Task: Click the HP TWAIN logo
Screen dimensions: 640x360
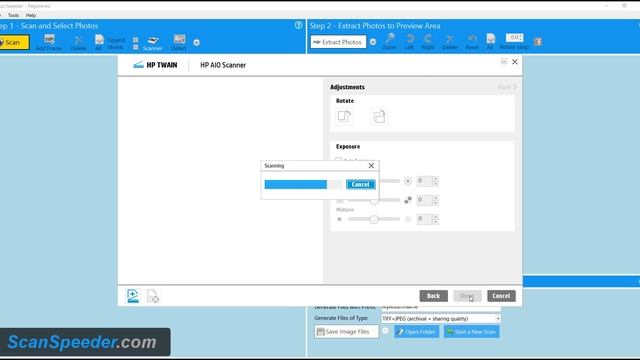Action: pos(156,65)
